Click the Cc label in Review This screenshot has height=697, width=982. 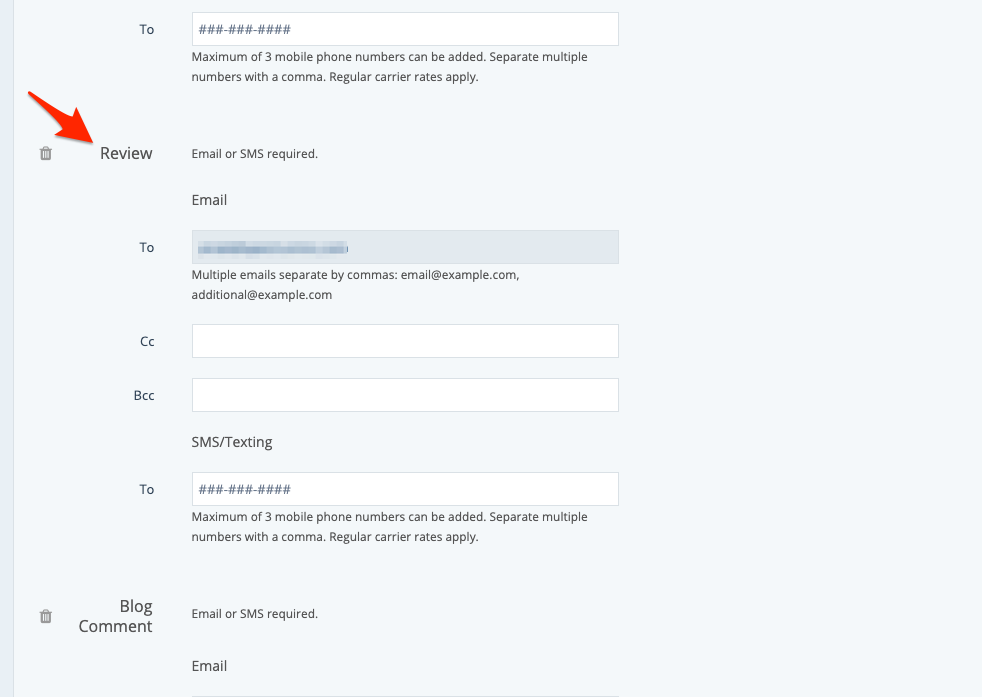click(x=147, y=342)
